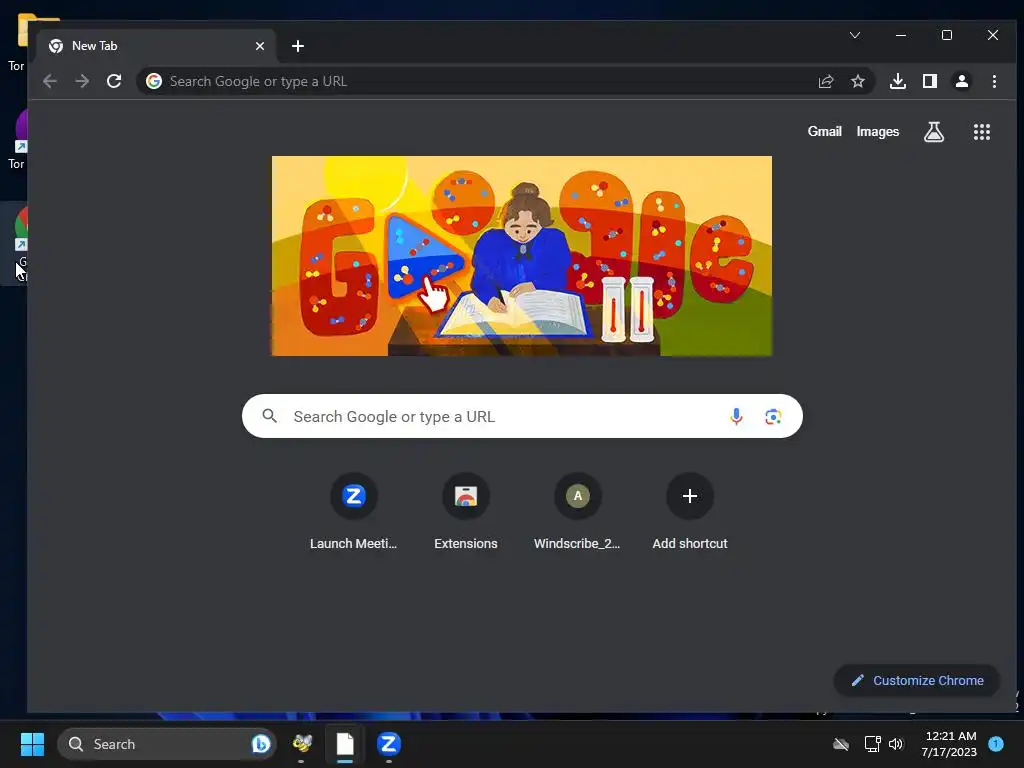The width and height of the screenshot is (1024, 768).
Task: Open the Extensions shortcut tile
Action: pyautogui.click(x=466, y=512)
